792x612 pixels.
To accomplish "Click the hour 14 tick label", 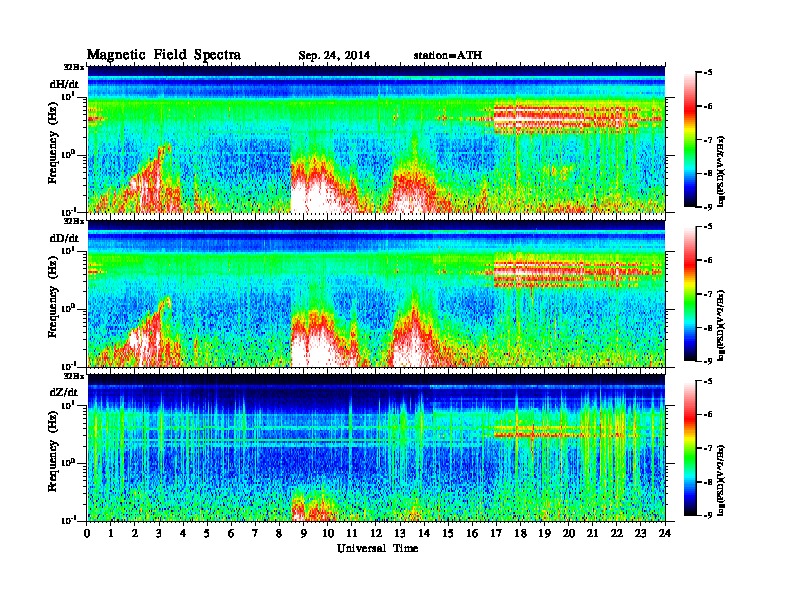I will click(x=424, y=533).
